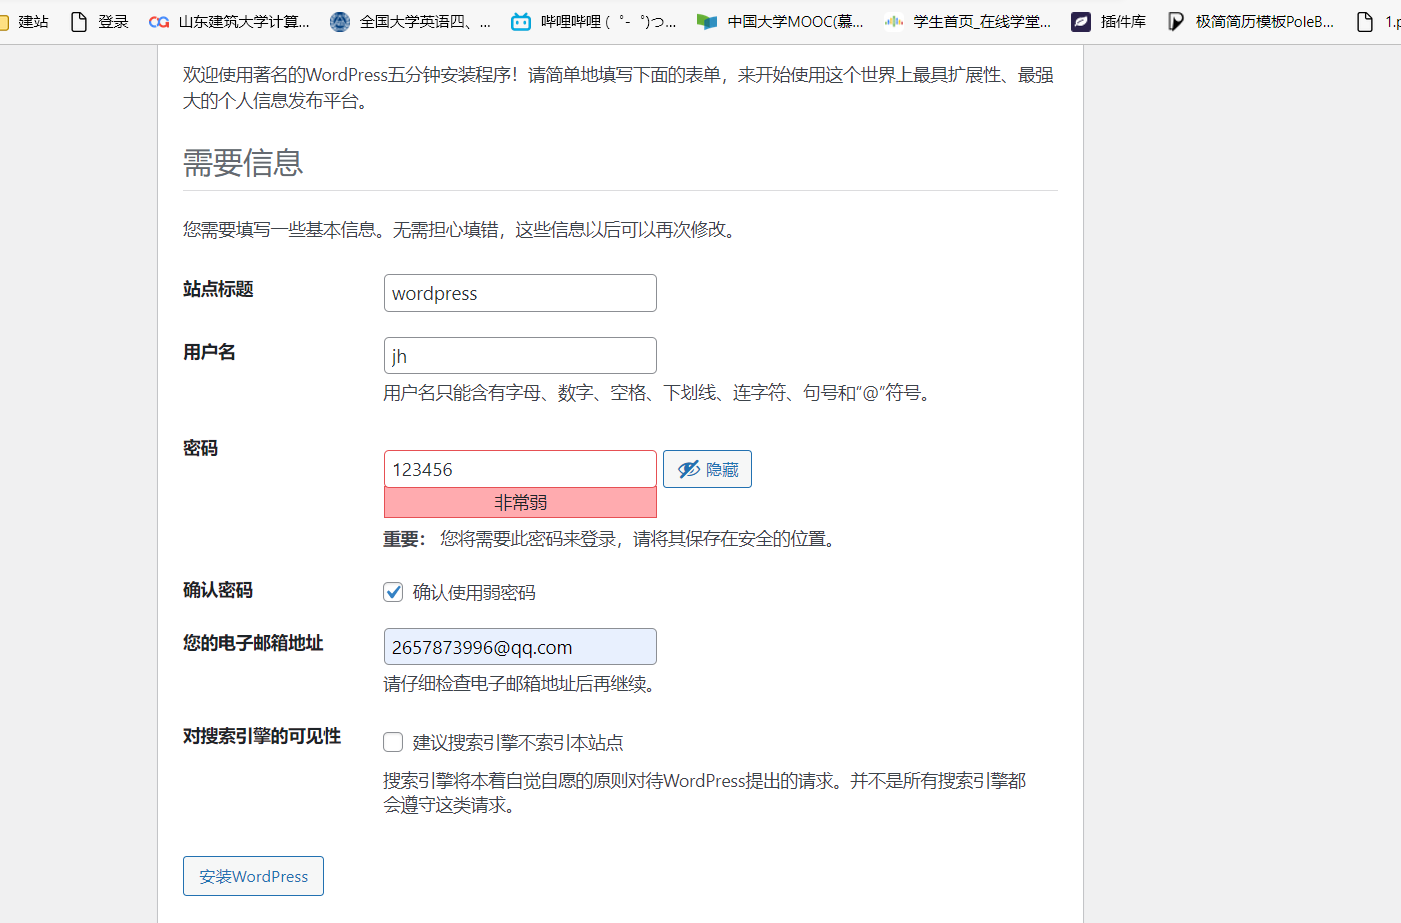Click the 您的电子邮箱地址 label

pyautogui.click(x=253, y=643)
